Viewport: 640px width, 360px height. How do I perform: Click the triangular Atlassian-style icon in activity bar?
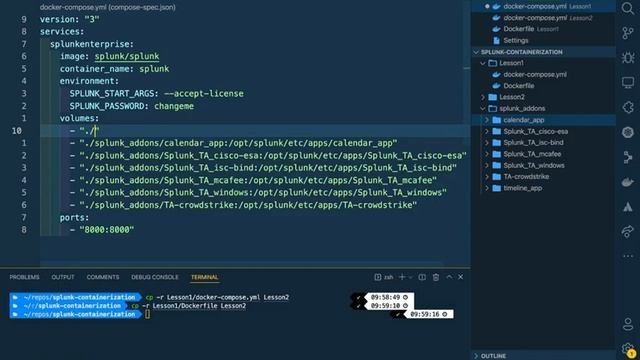628,207
